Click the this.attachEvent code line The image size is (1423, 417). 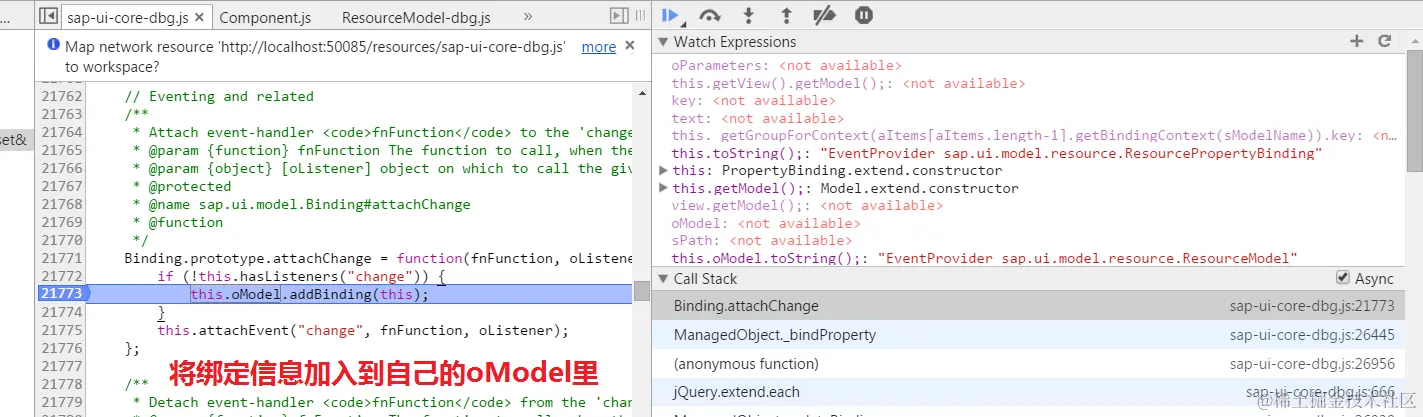(363, 330)
